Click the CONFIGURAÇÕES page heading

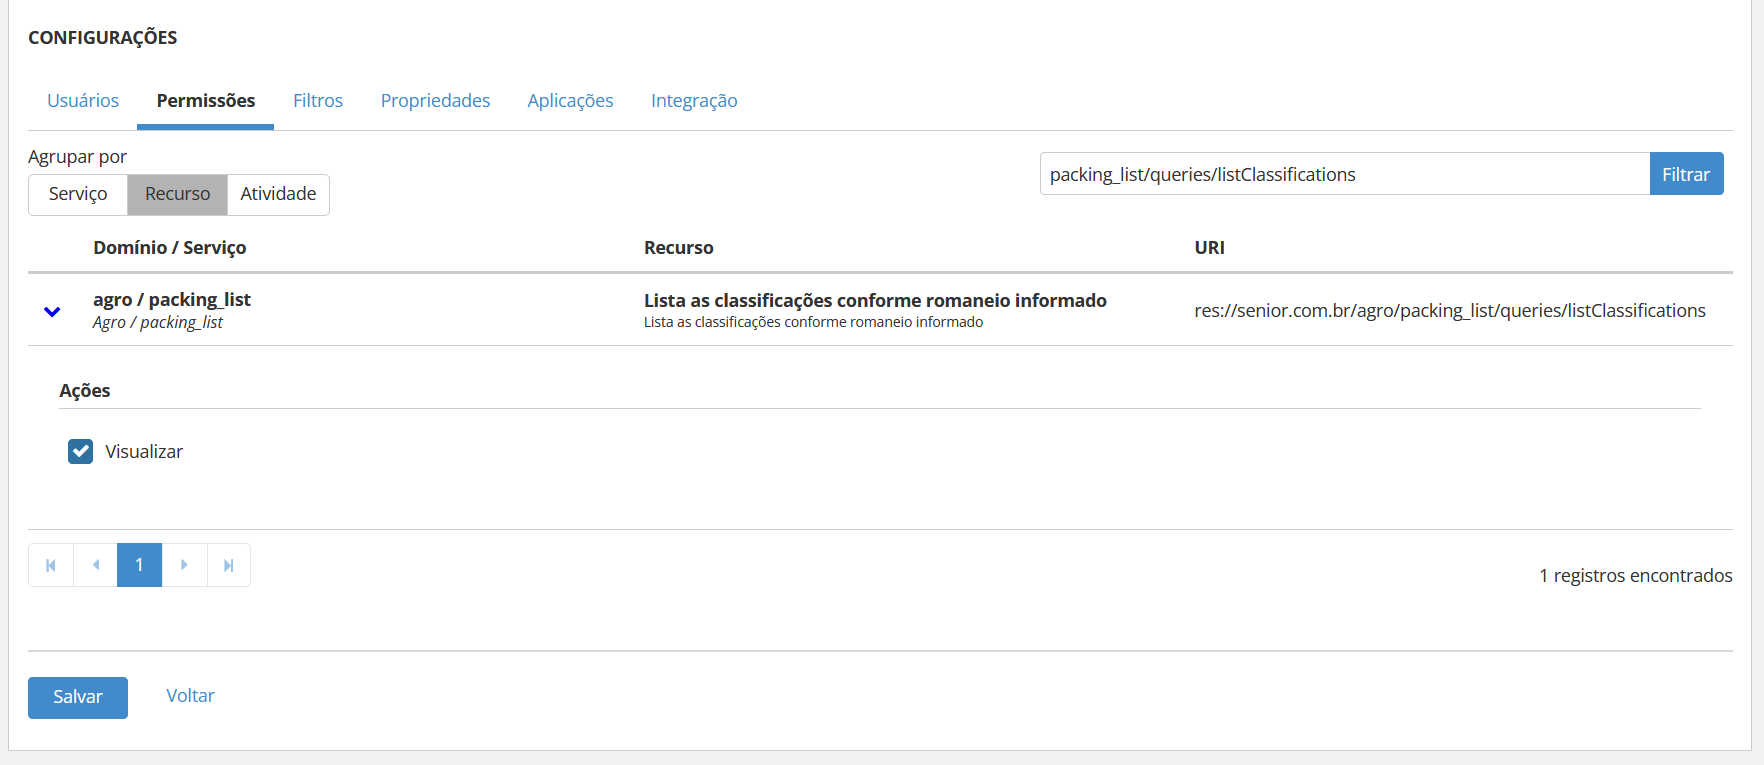(x=103, y=38)
